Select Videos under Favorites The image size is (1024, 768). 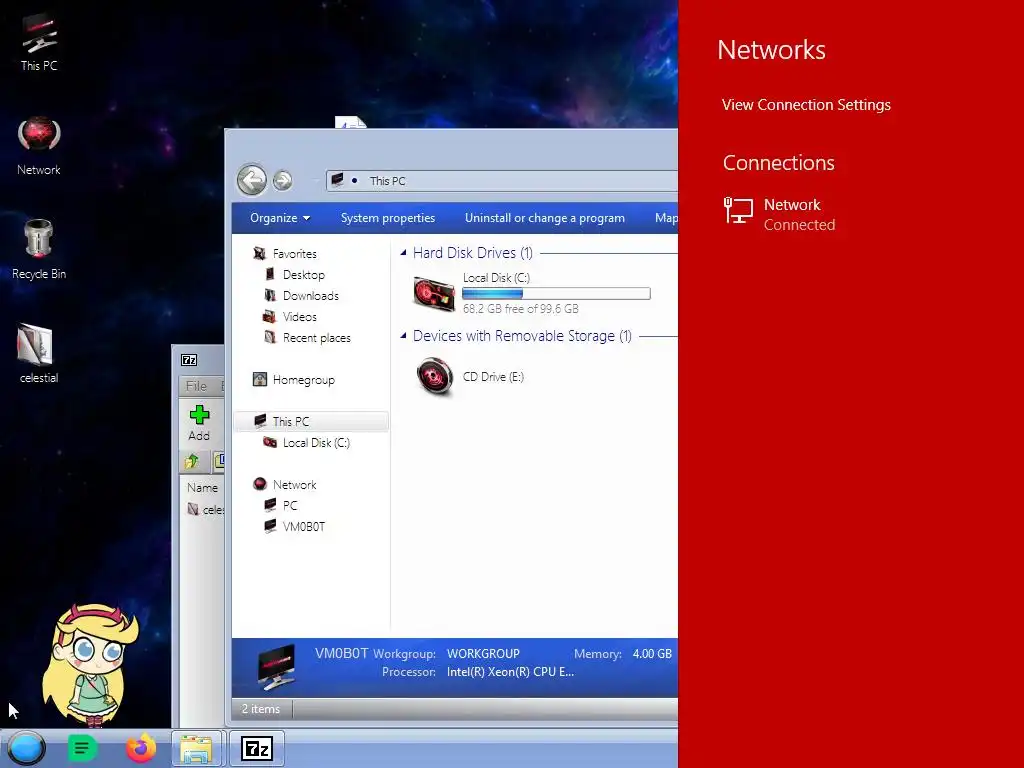[300, 317]
